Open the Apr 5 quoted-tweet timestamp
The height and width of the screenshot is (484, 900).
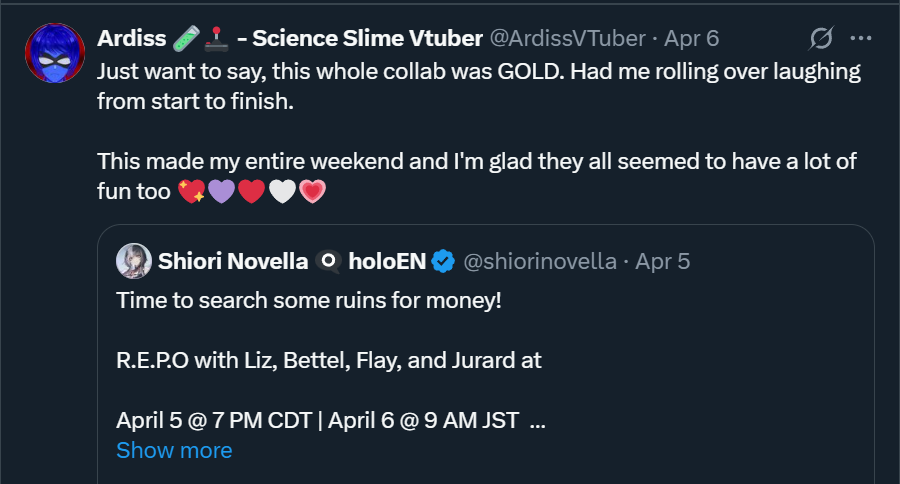pos(662,262)
